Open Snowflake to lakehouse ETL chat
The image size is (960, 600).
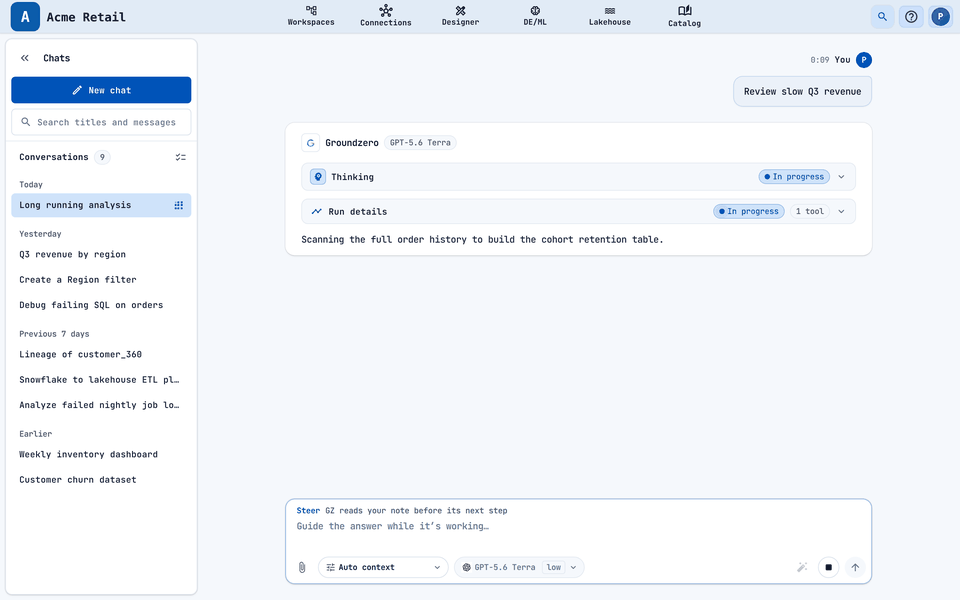click(101, 380)
